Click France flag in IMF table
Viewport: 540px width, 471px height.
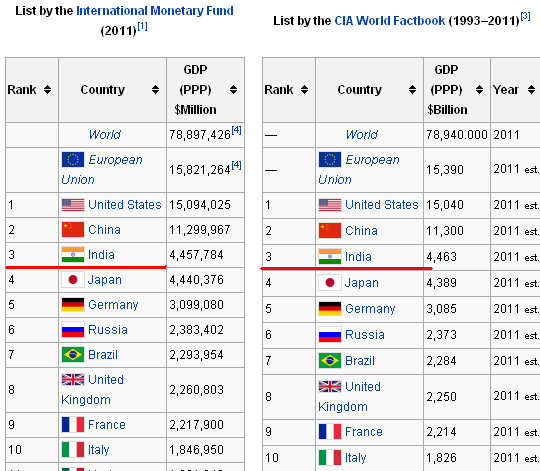pyautogui.click(x=73, y=425)
